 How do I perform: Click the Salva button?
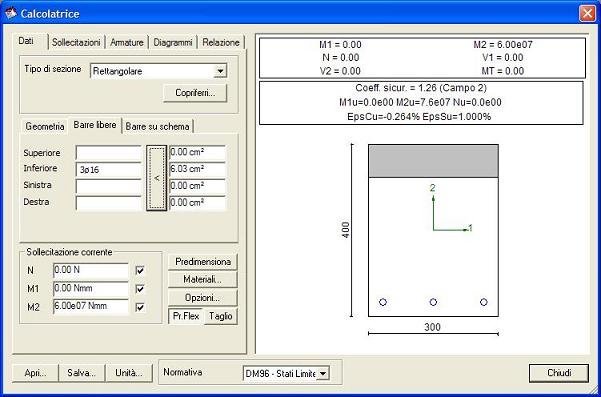tap(81, 373)
